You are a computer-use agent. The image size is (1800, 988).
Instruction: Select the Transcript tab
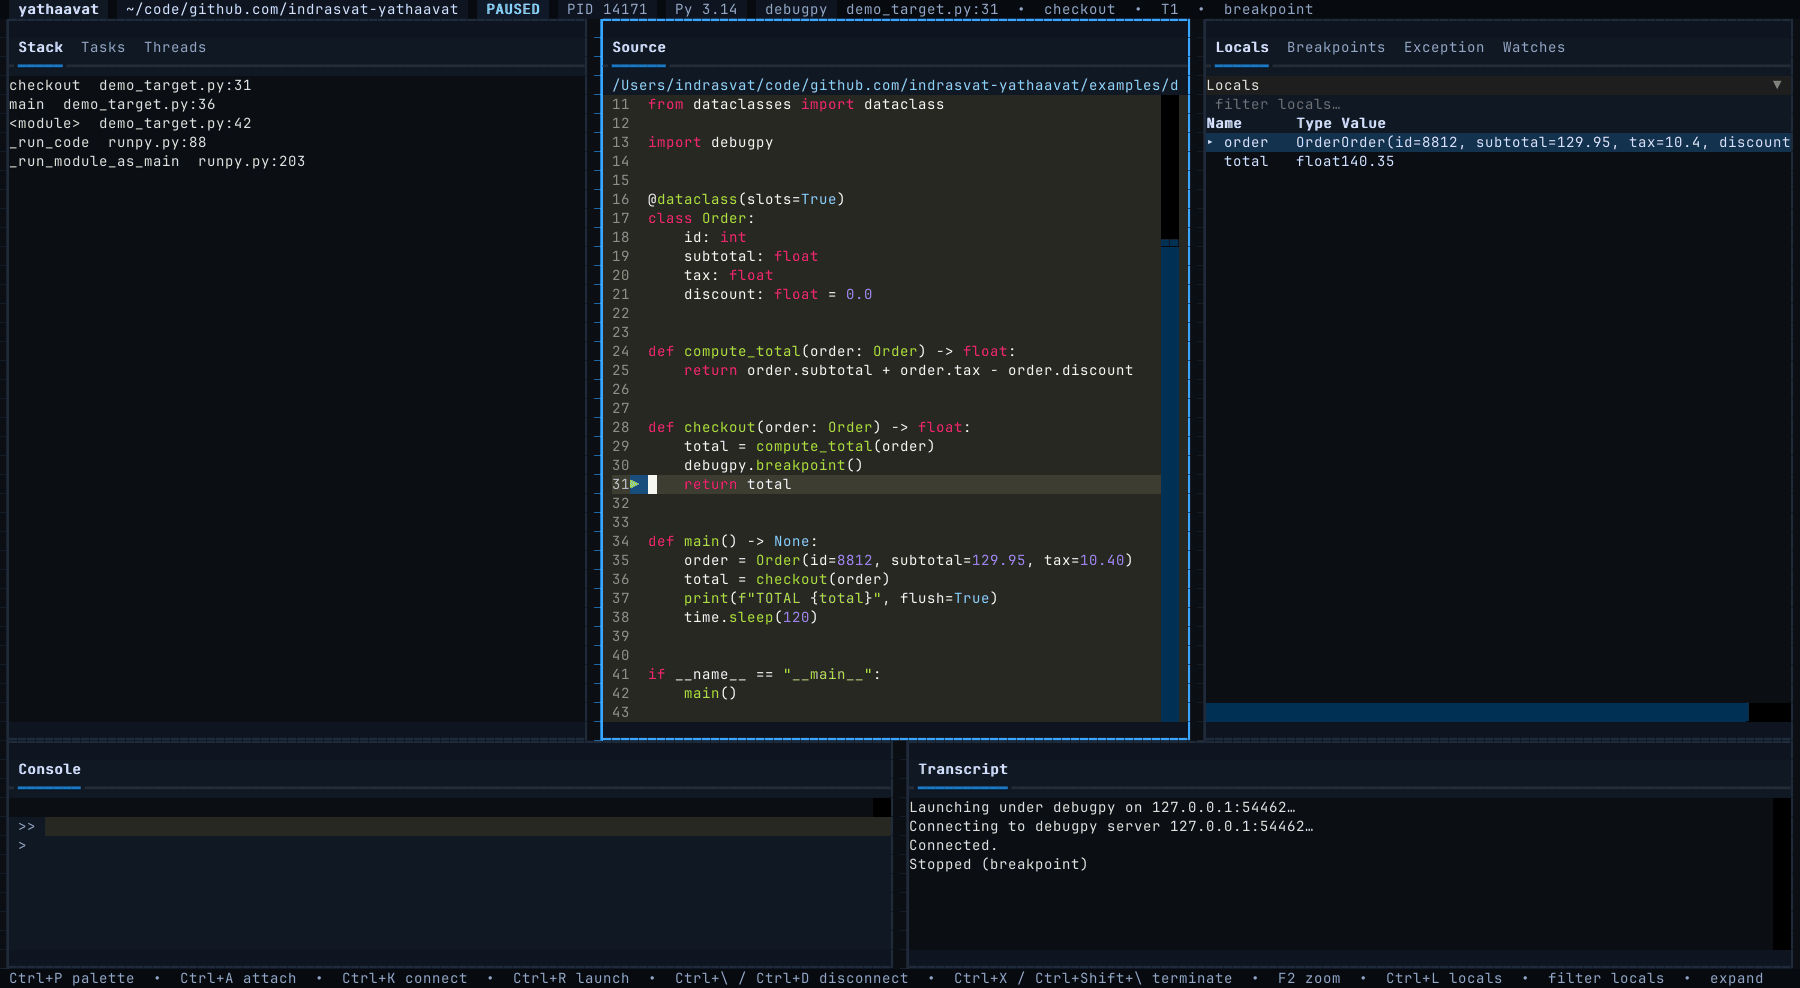(x=963, y=769)
